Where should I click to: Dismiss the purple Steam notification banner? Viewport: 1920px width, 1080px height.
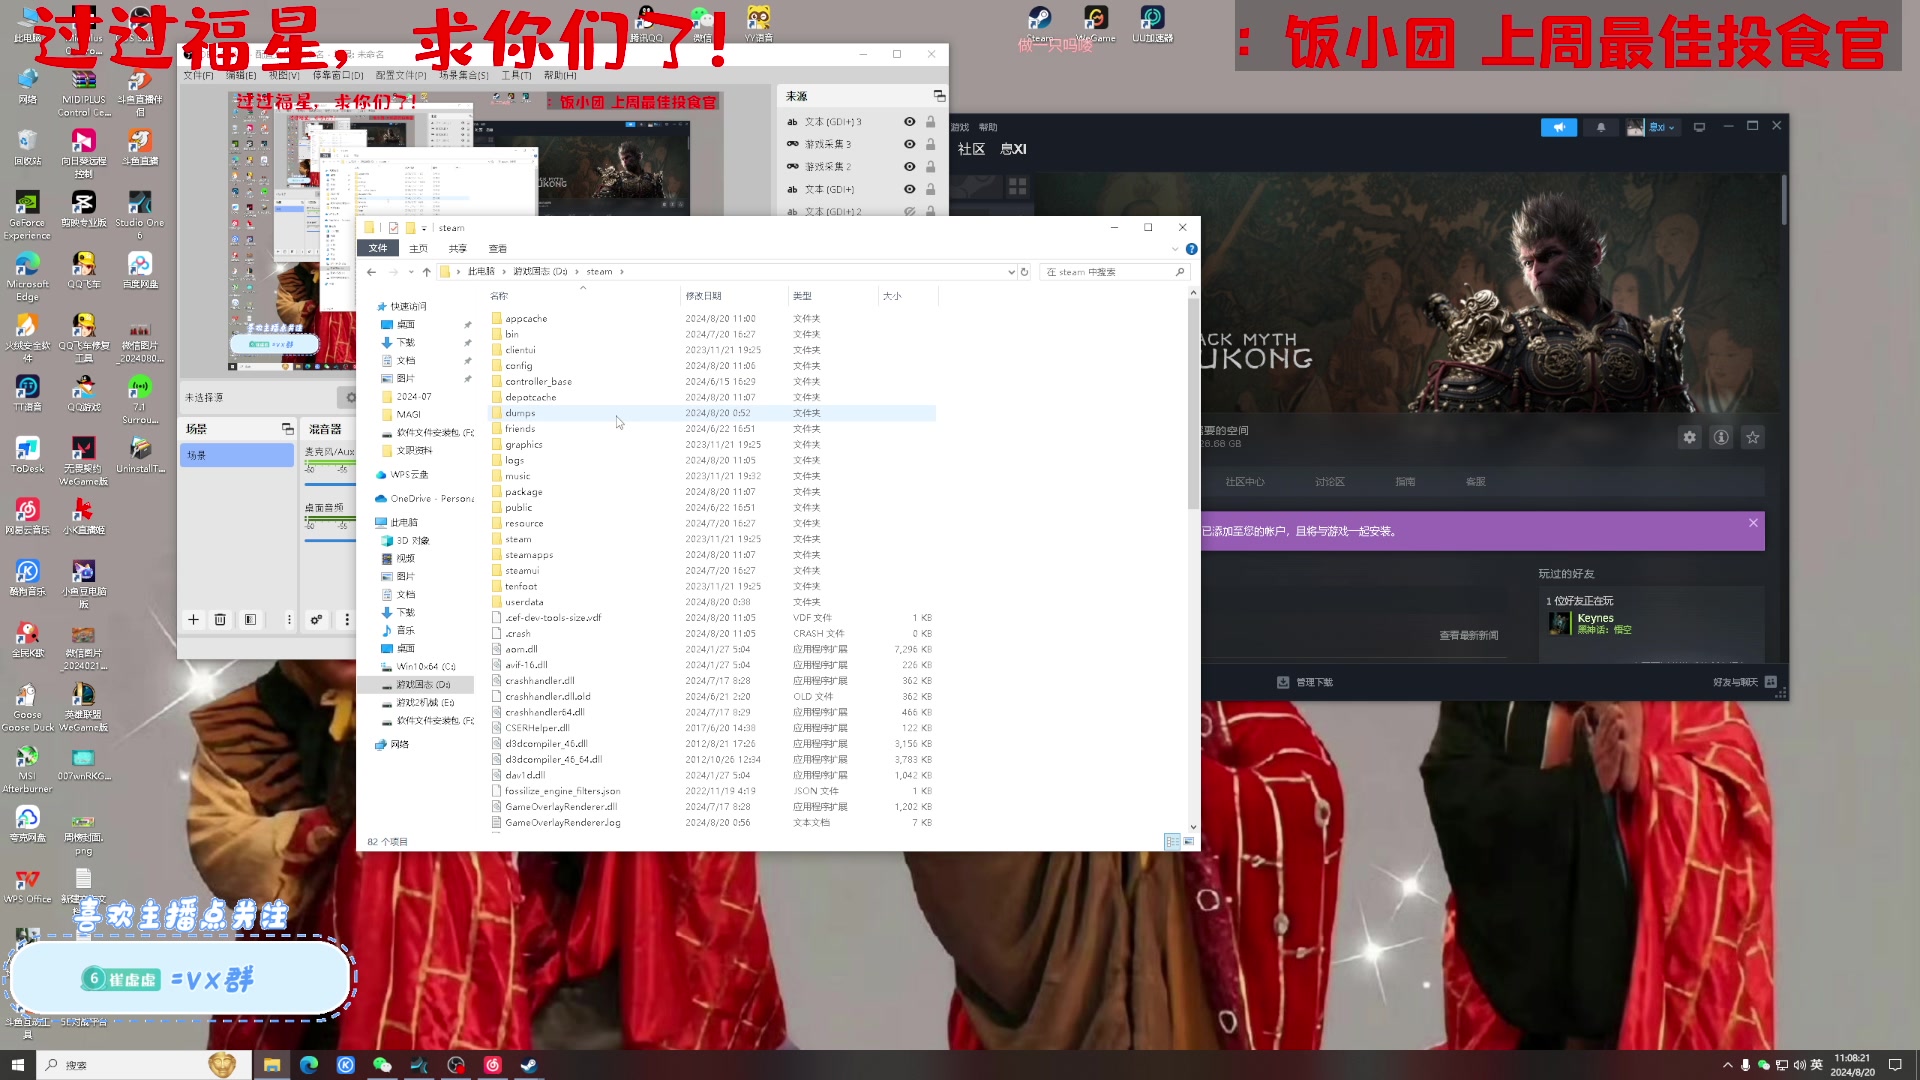[x=1753, y=523]
